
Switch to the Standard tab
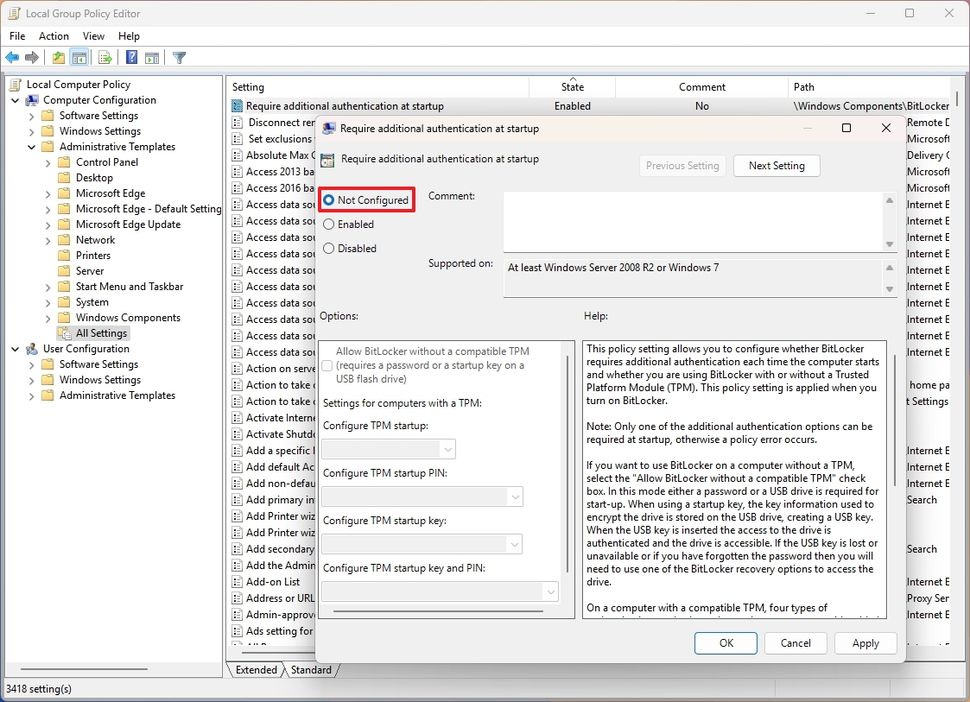click(313, 670)
